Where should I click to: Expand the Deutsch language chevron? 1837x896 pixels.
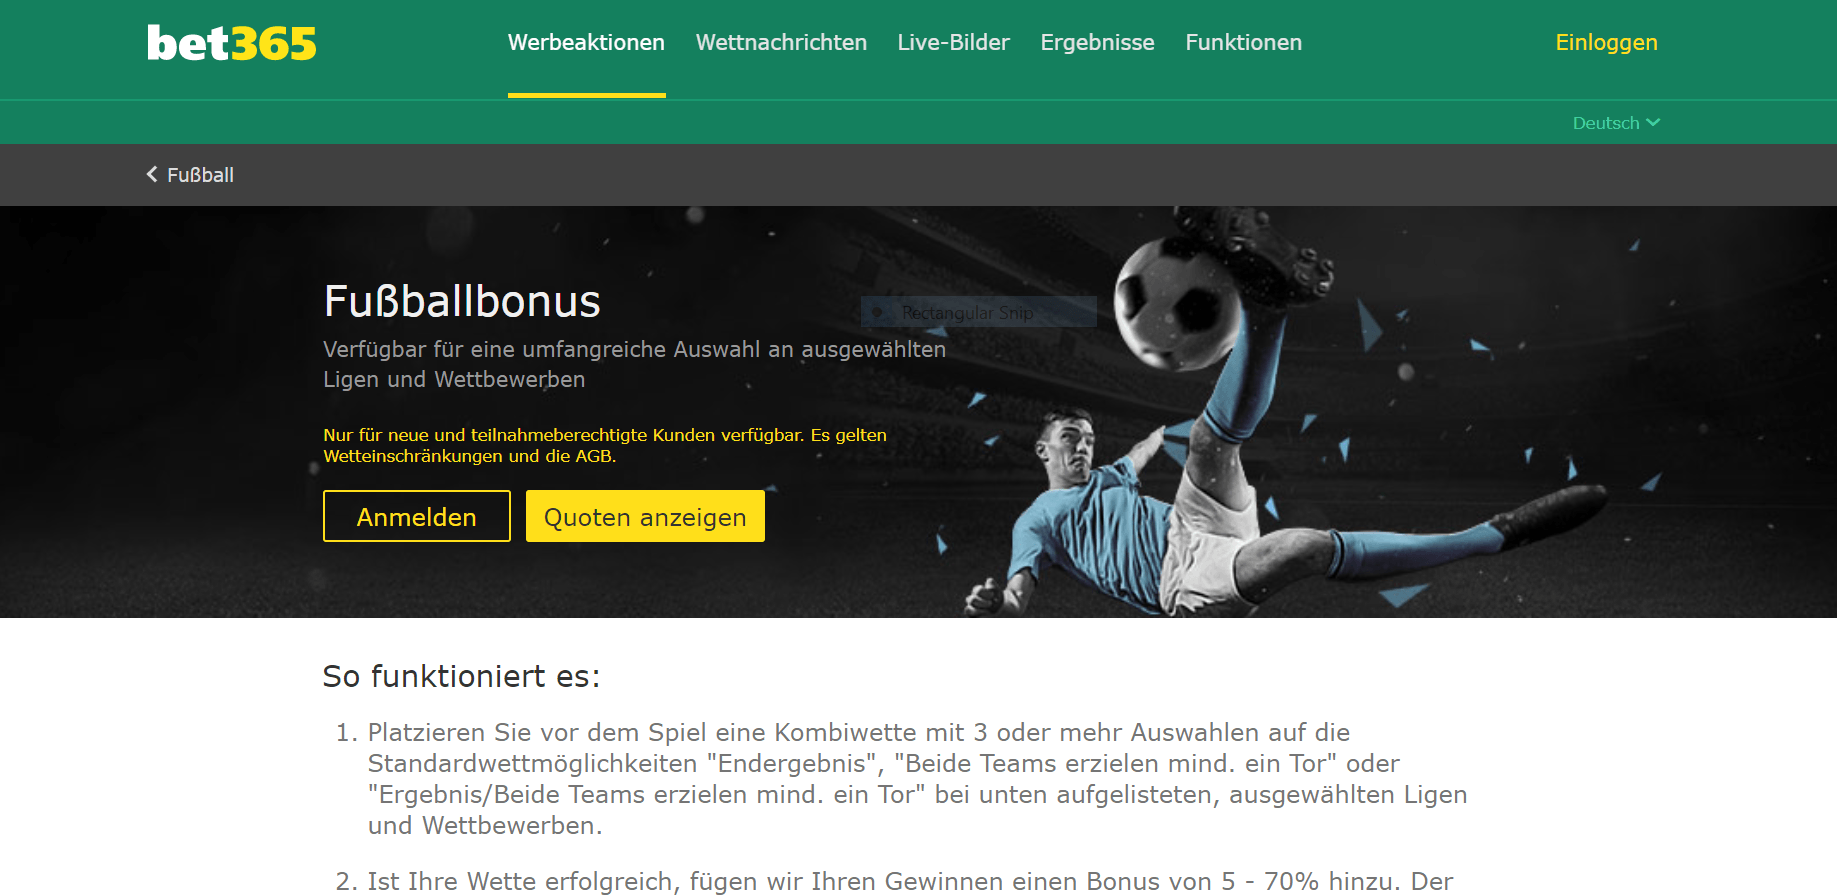pyautogui.click(x=1653, y=122)
